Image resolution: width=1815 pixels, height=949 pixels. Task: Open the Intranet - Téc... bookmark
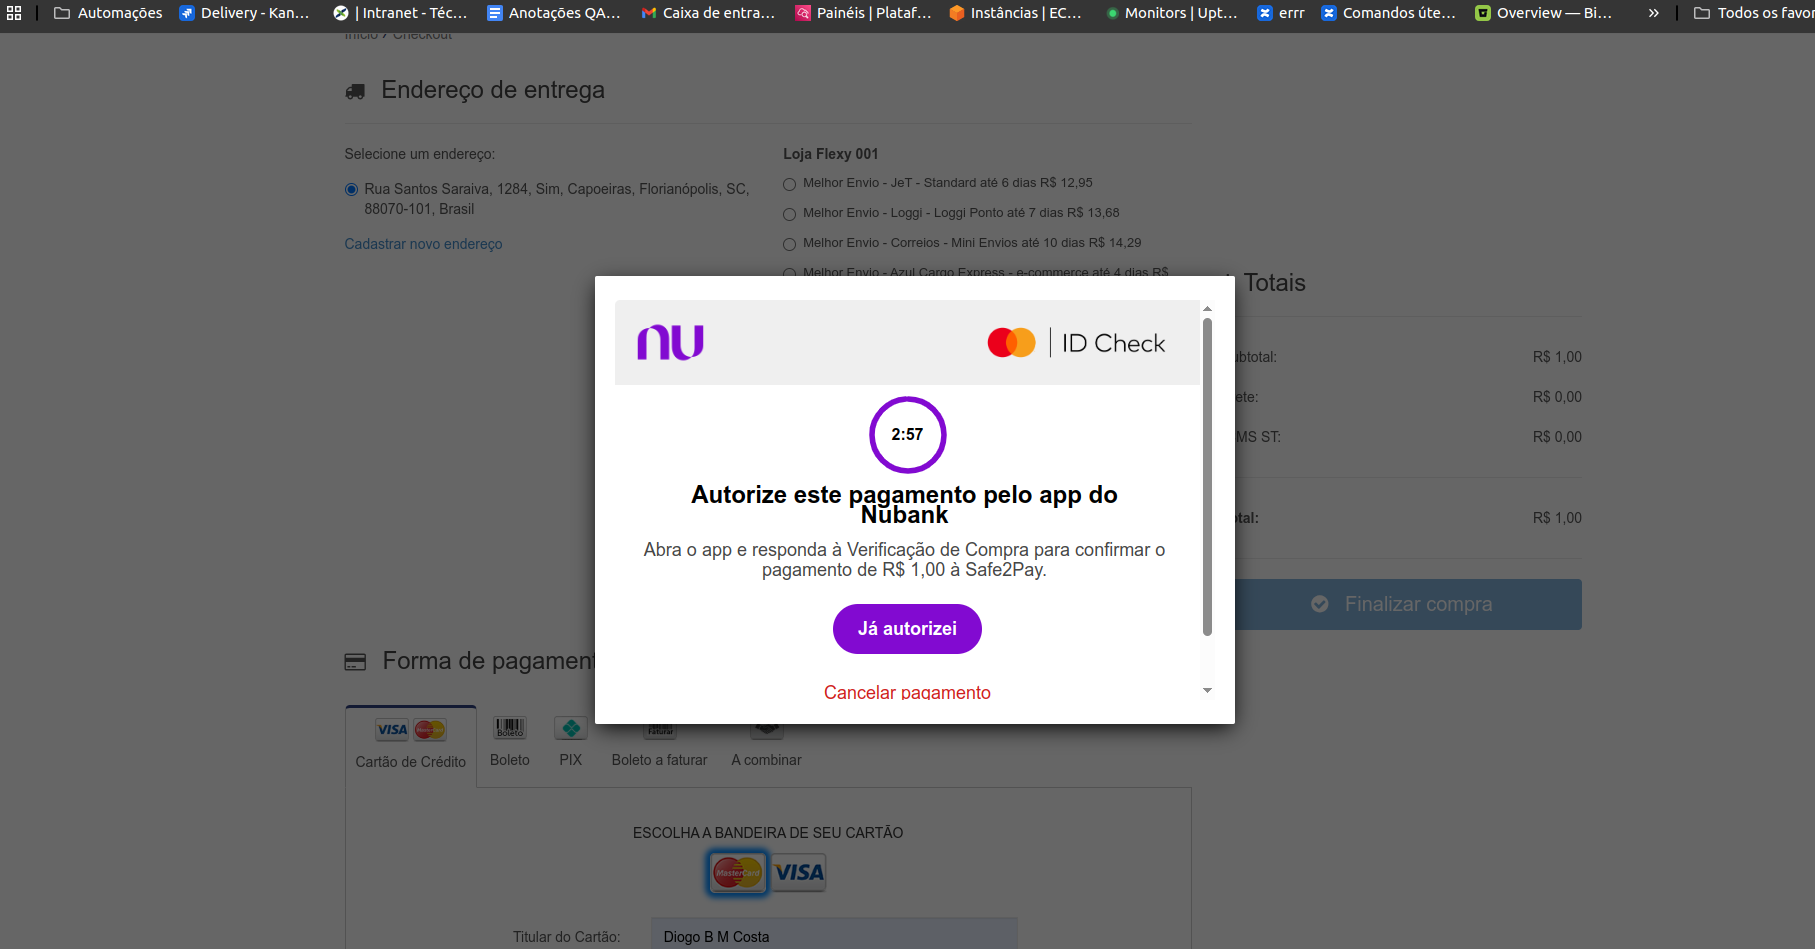(x=401, y=13)
